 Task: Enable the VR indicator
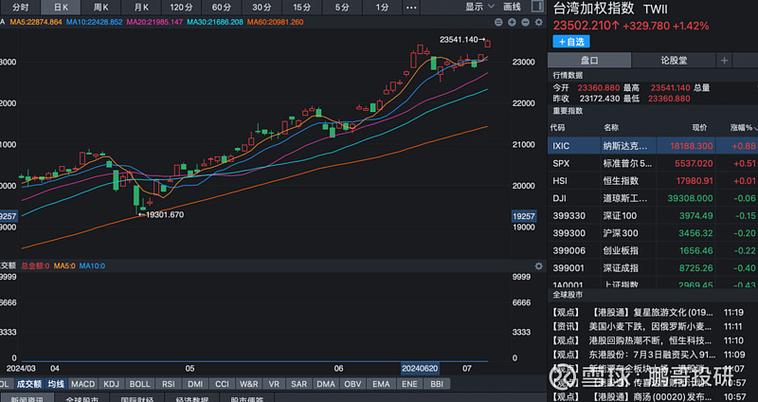click(x=274, y=384)
